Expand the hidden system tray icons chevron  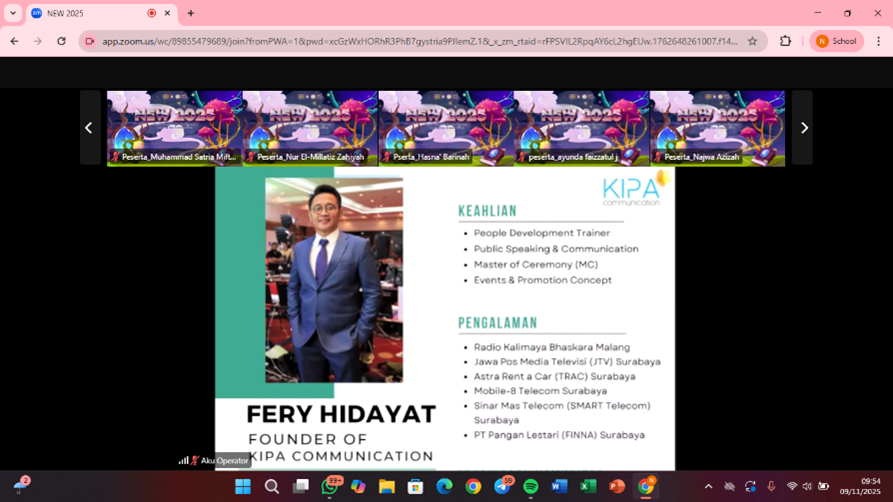[x=708, y=487]
